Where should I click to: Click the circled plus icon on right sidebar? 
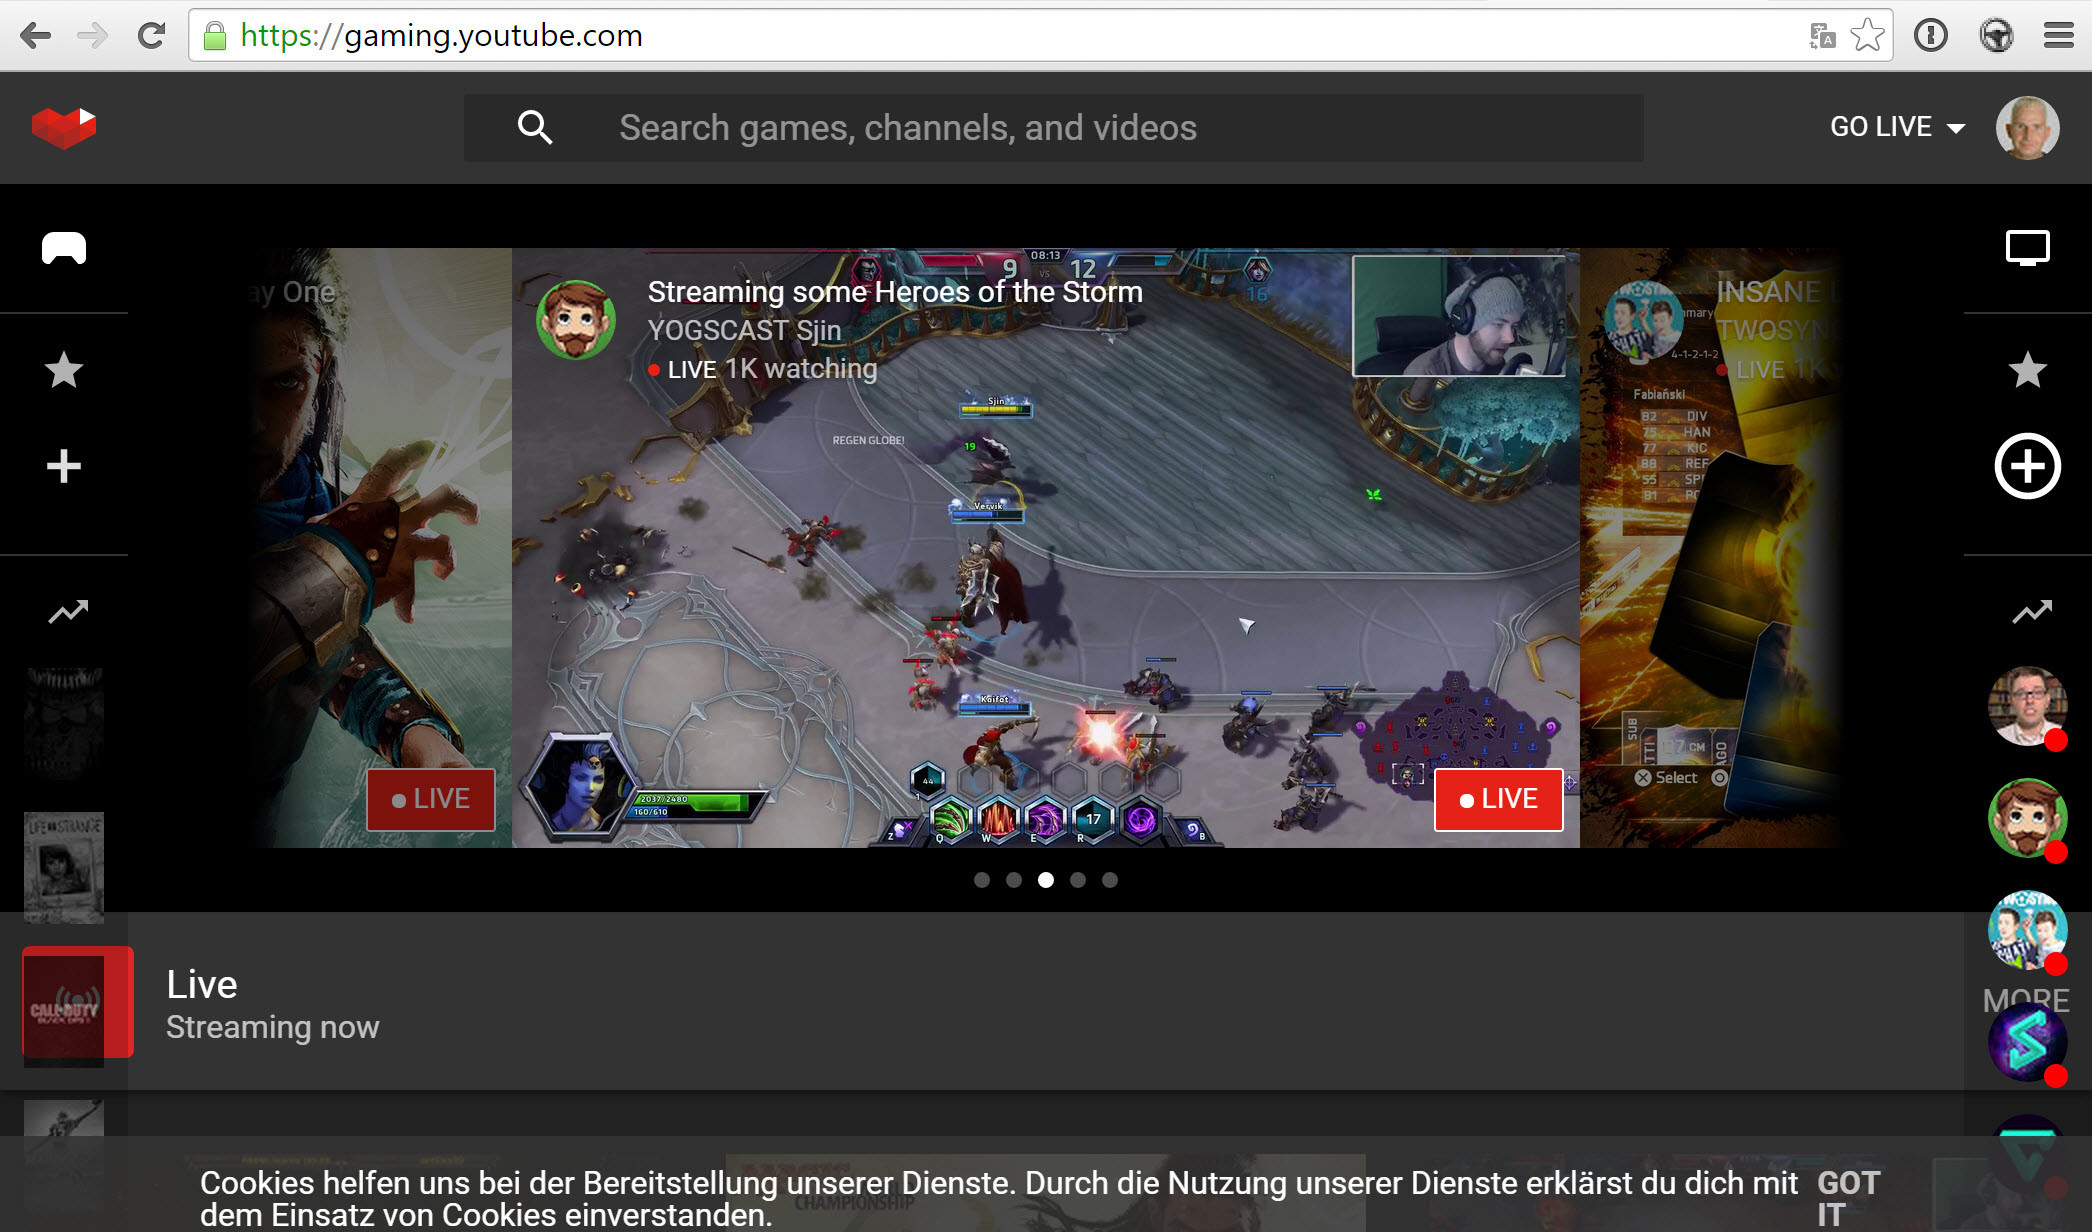click(2027, 466)
